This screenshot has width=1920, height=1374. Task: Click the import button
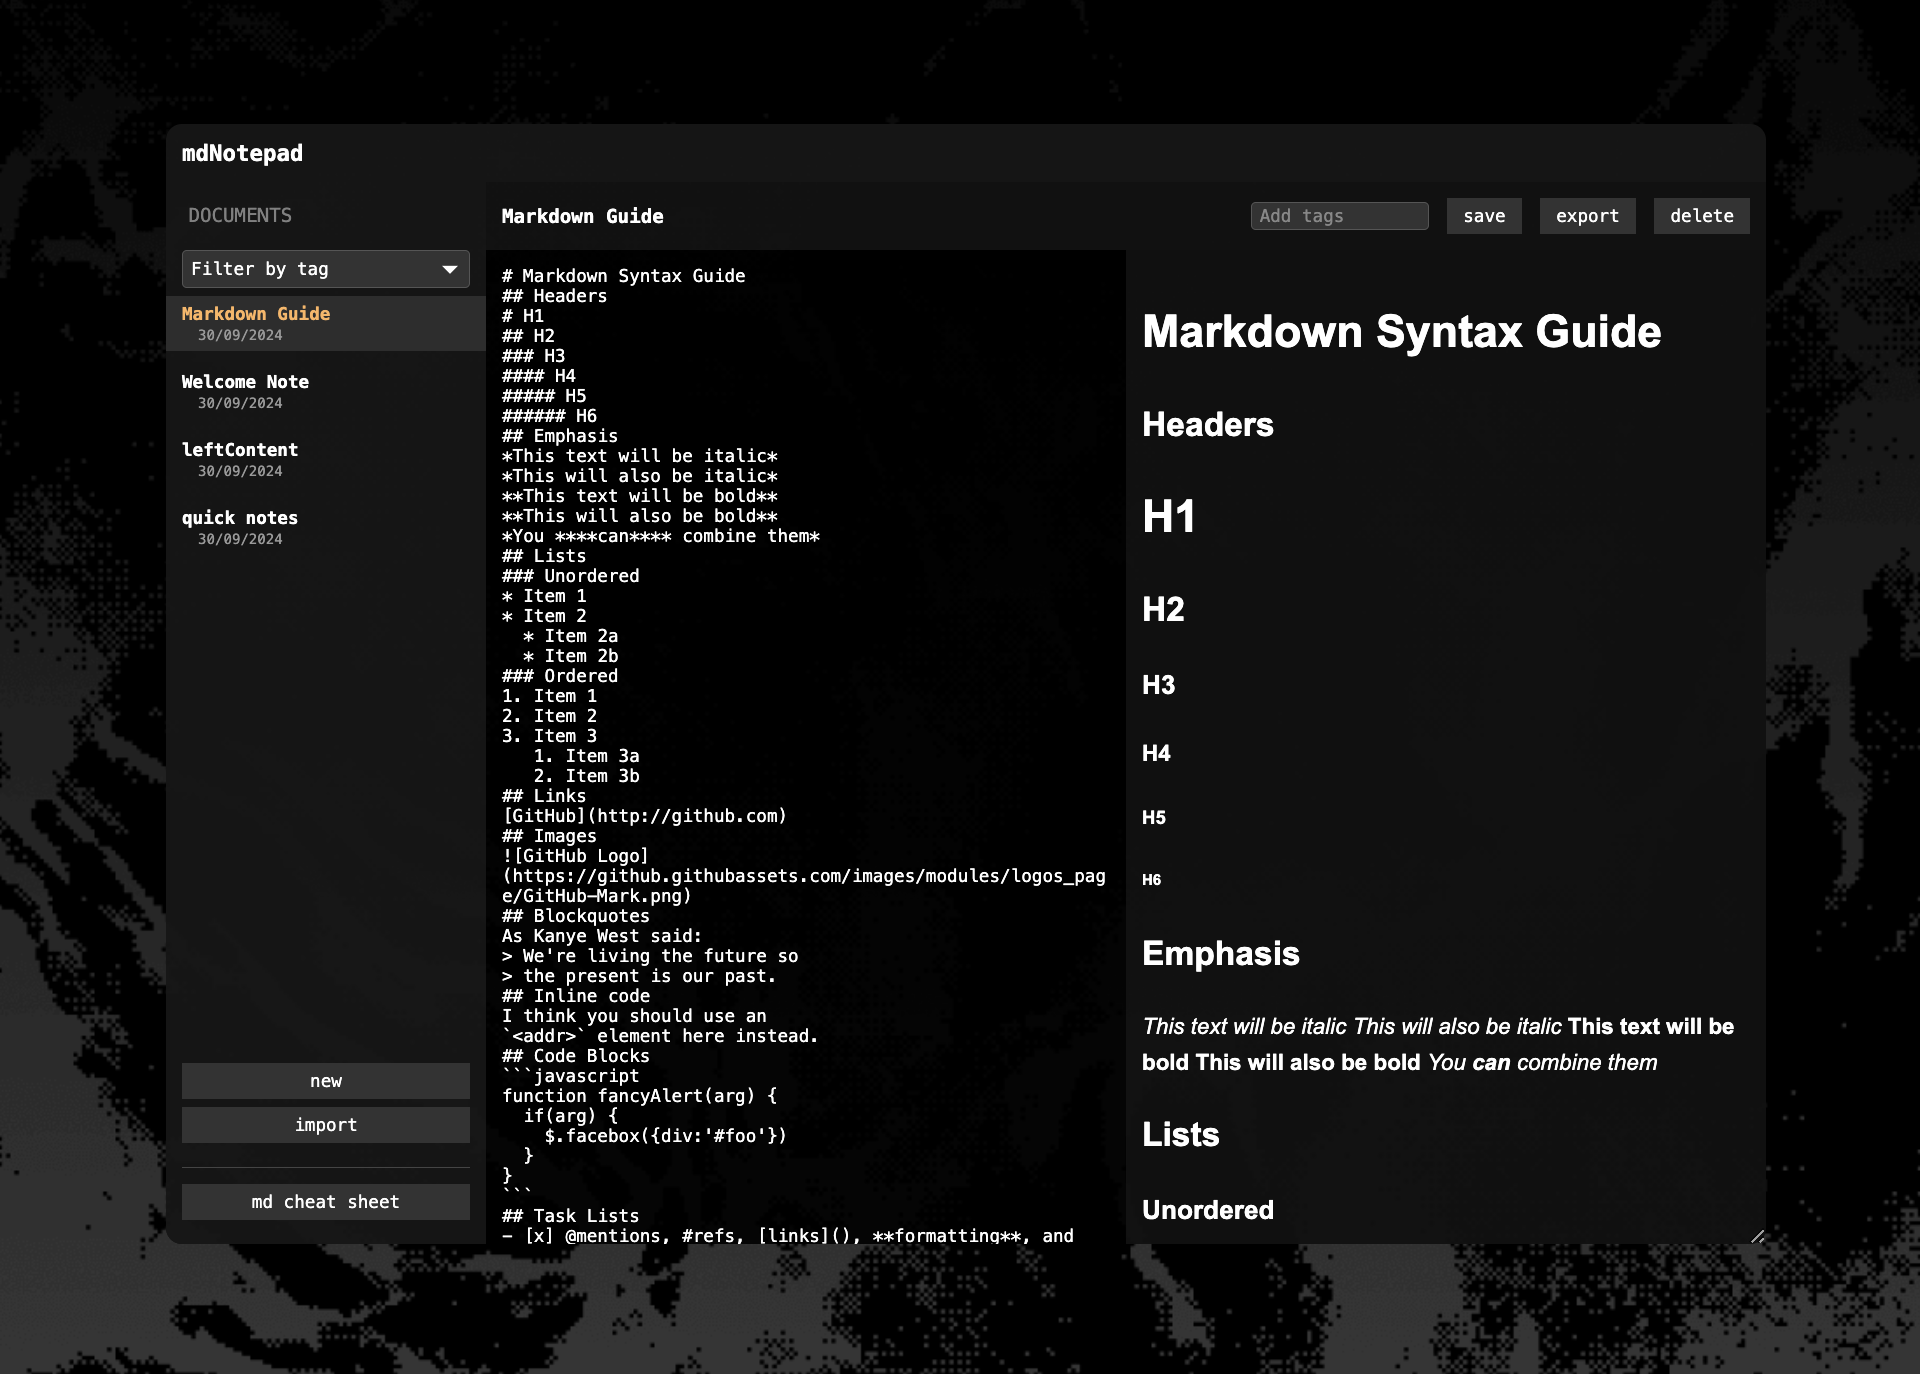tap(325, 1125)
